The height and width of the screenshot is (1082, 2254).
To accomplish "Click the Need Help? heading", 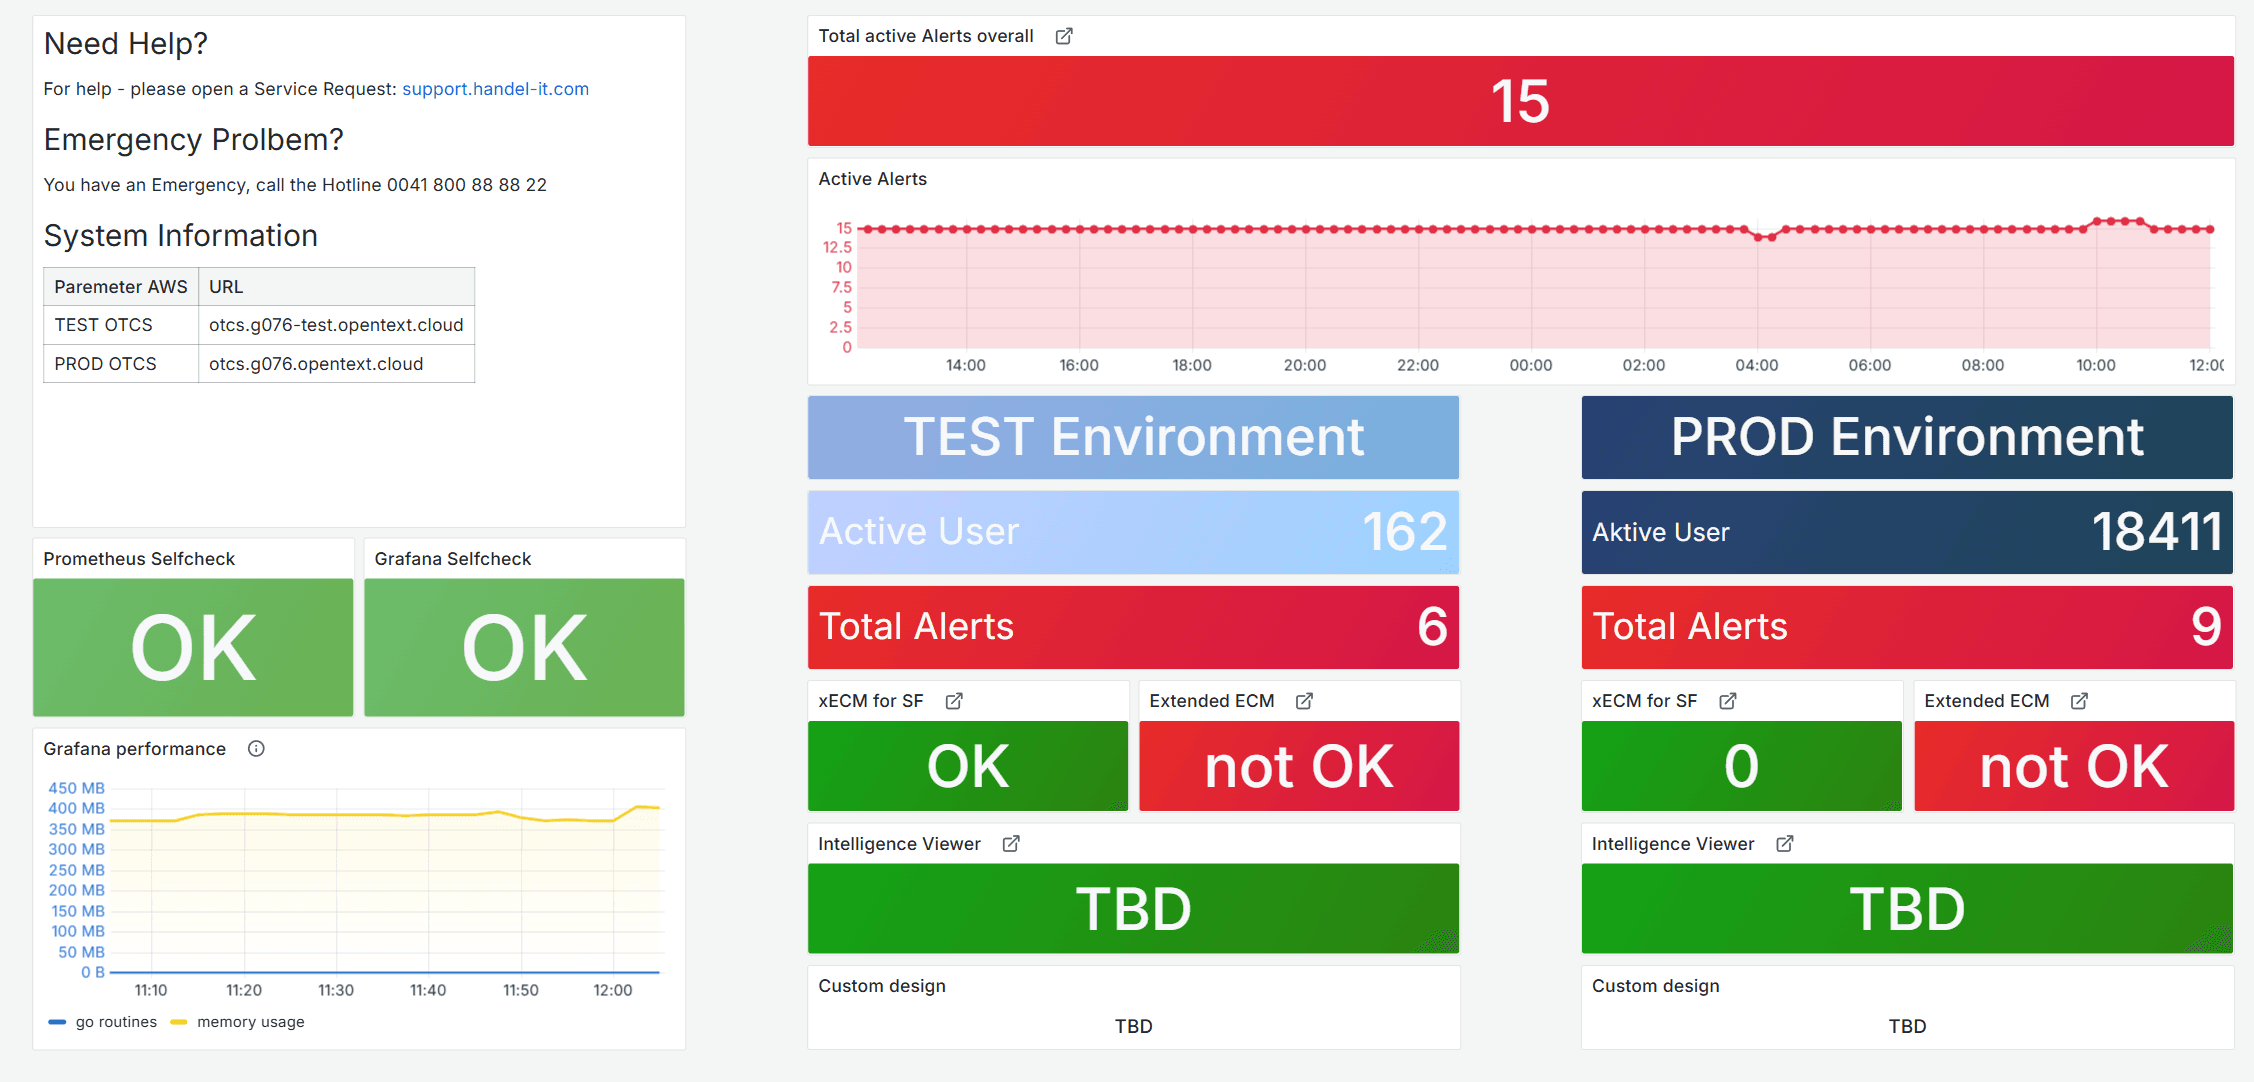I will pyautogui.click(x=126, y=43).
